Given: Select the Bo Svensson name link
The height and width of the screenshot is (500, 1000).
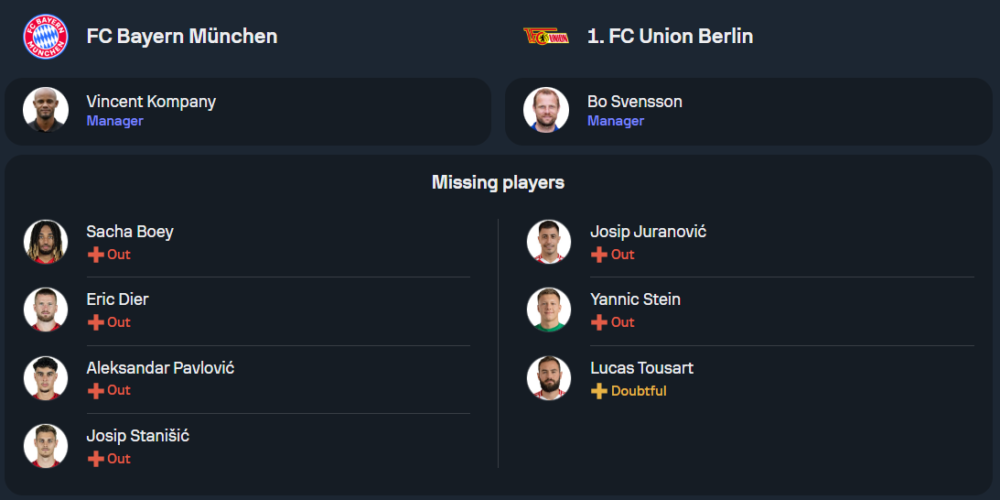Looking at the screenshot, I should click(635, 101).
